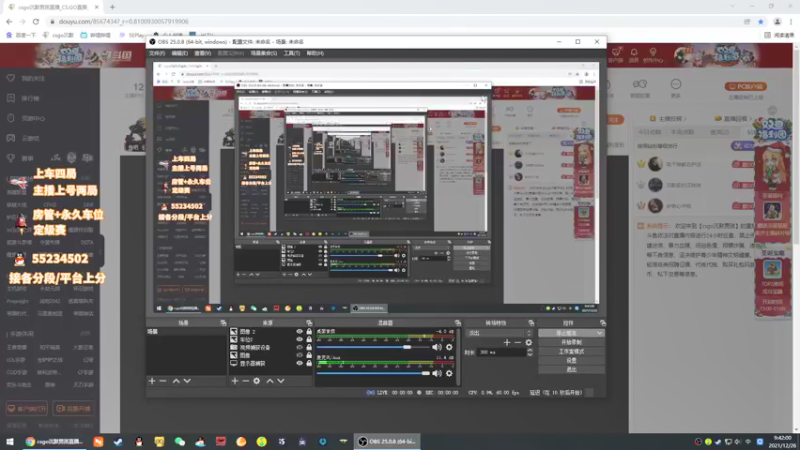The width and height of the screenshot is (800, 450).
Task: Toggle visibility of the 显示器捕获 source
Action: pos(299,363)
